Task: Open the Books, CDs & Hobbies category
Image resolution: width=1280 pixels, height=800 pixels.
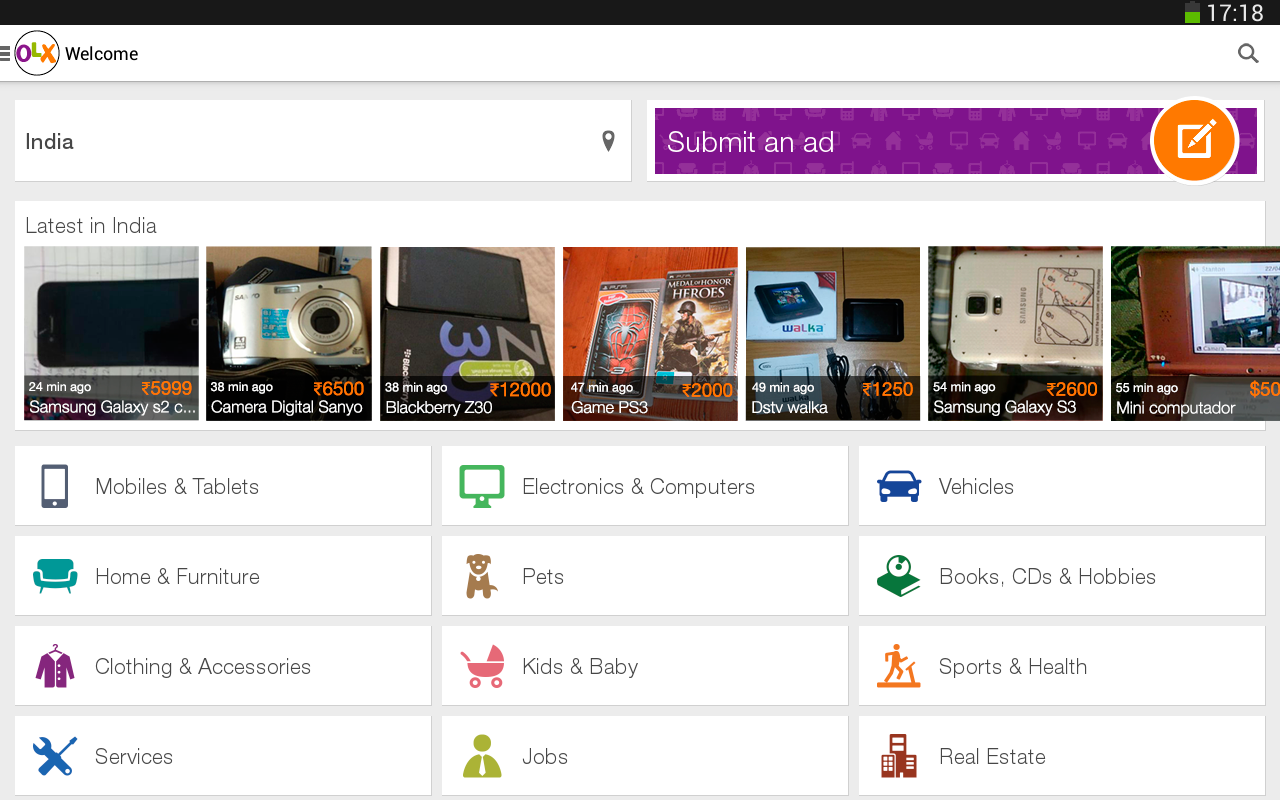Action: tap(1062, 576)
